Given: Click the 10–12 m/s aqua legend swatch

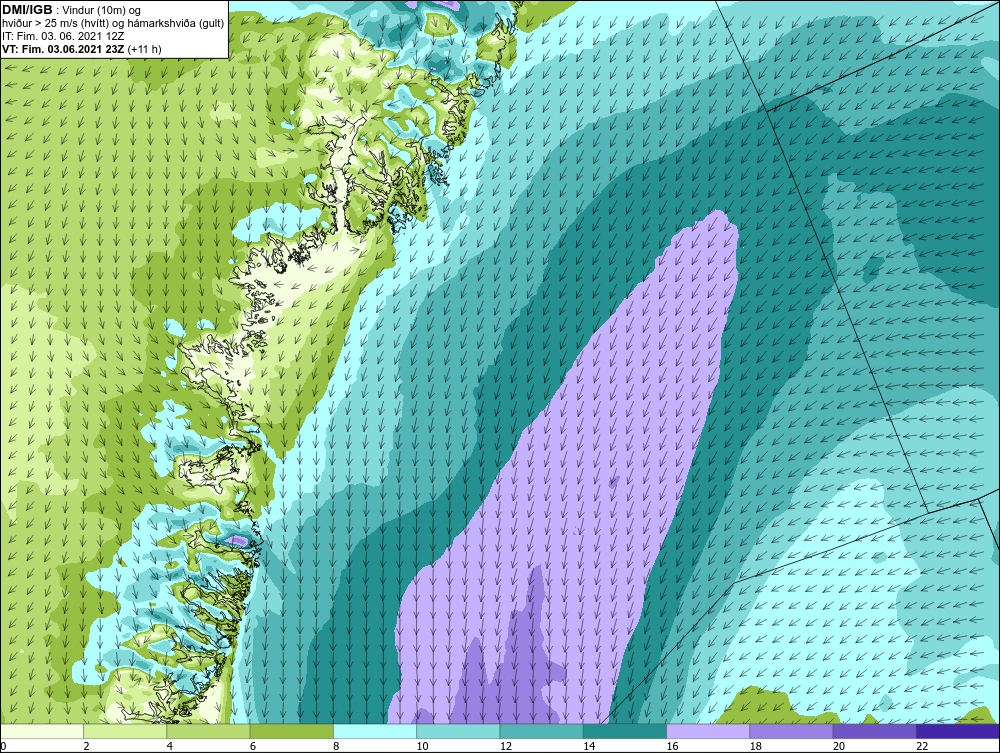Looking at the screenshot, I should point(458,731).
